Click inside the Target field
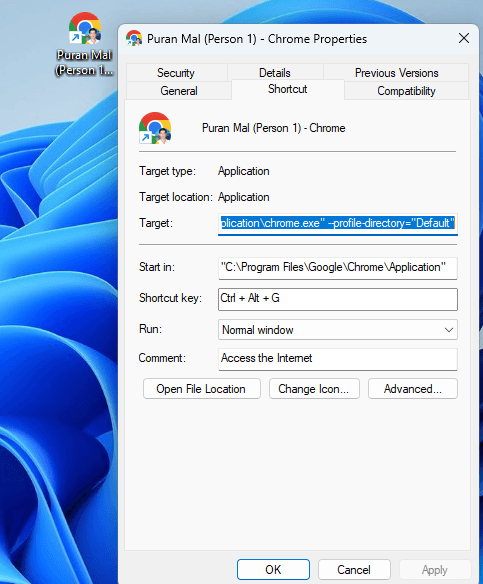Viewport: 483px width, 584px height. [x=338, y=224]
